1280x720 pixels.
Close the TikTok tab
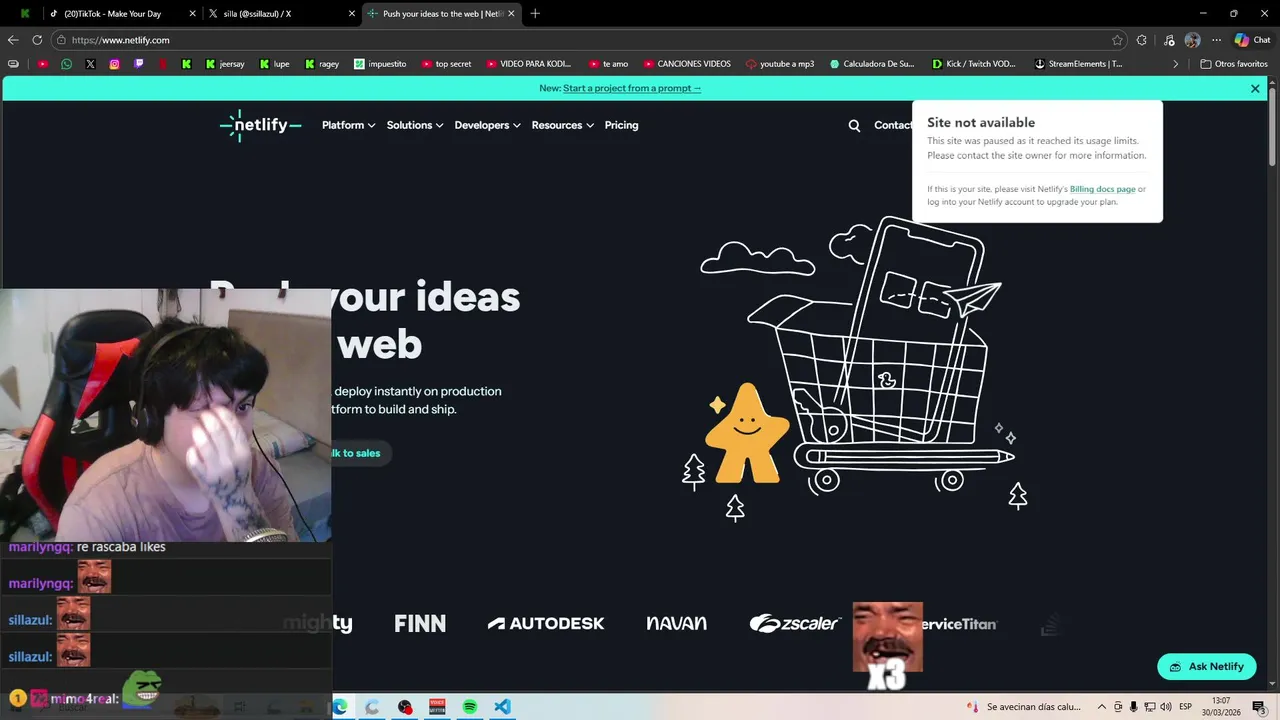click(x=192, y=14)
